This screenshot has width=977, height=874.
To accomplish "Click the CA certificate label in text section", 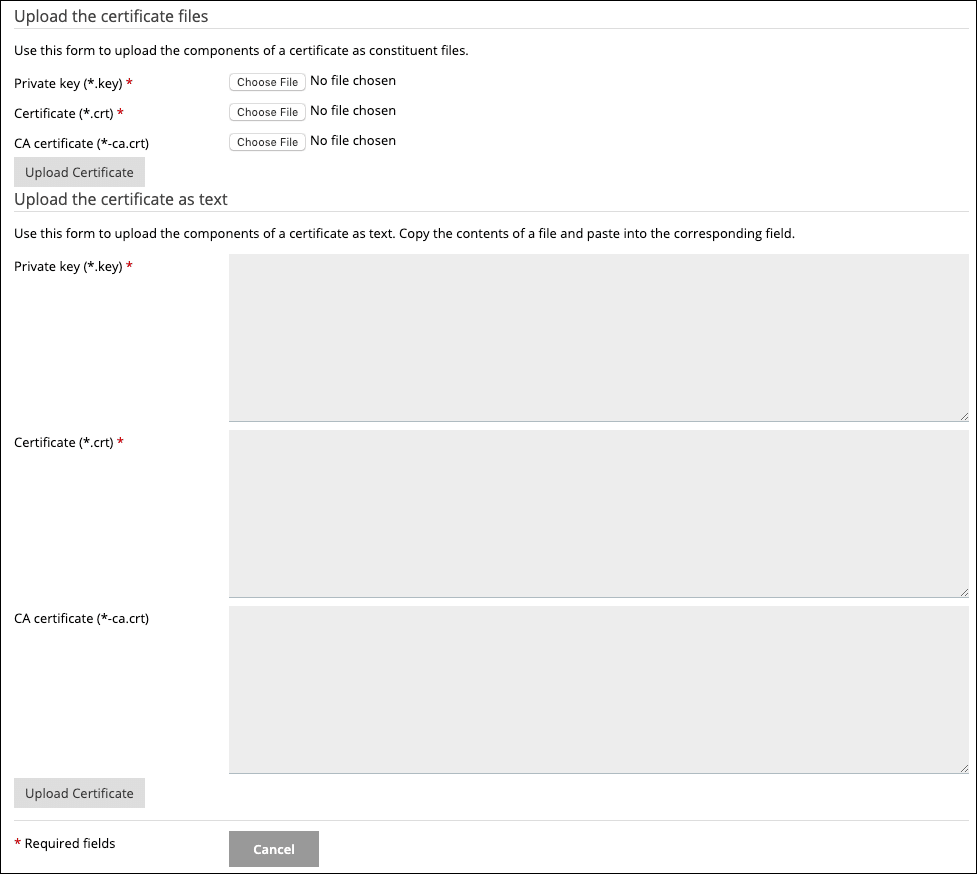I will coord(81,618).
